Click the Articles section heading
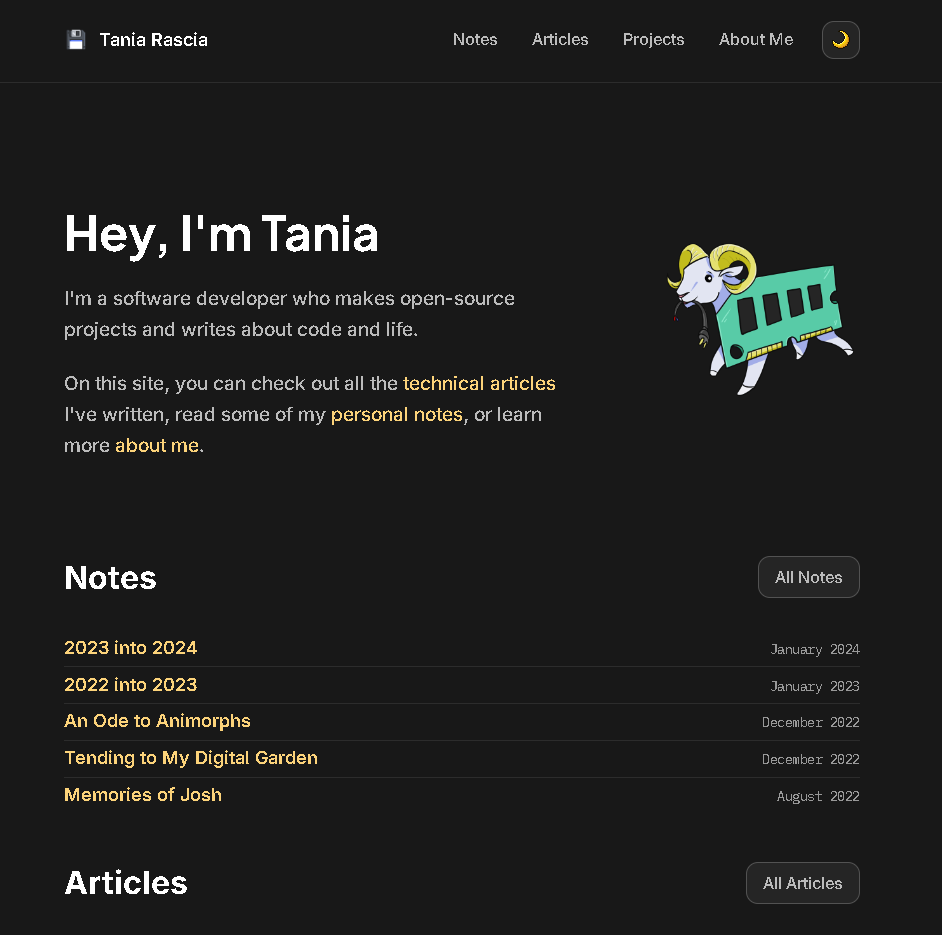 pos(126,883)
